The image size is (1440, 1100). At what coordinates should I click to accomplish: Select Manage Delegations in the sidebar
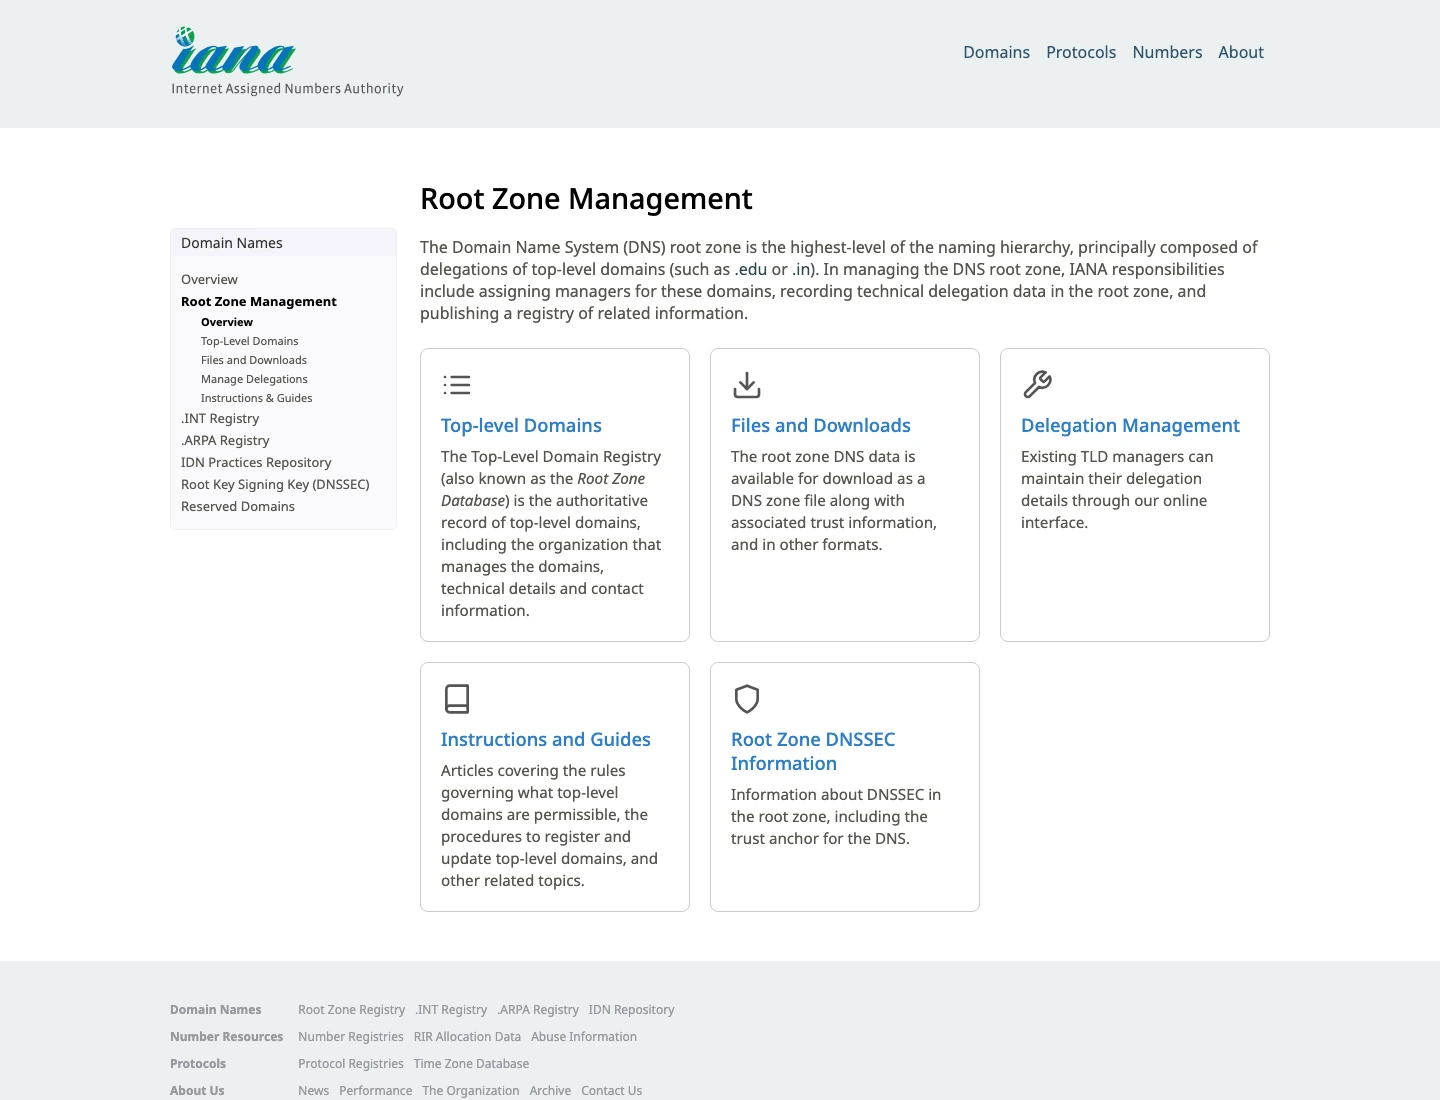254,379
